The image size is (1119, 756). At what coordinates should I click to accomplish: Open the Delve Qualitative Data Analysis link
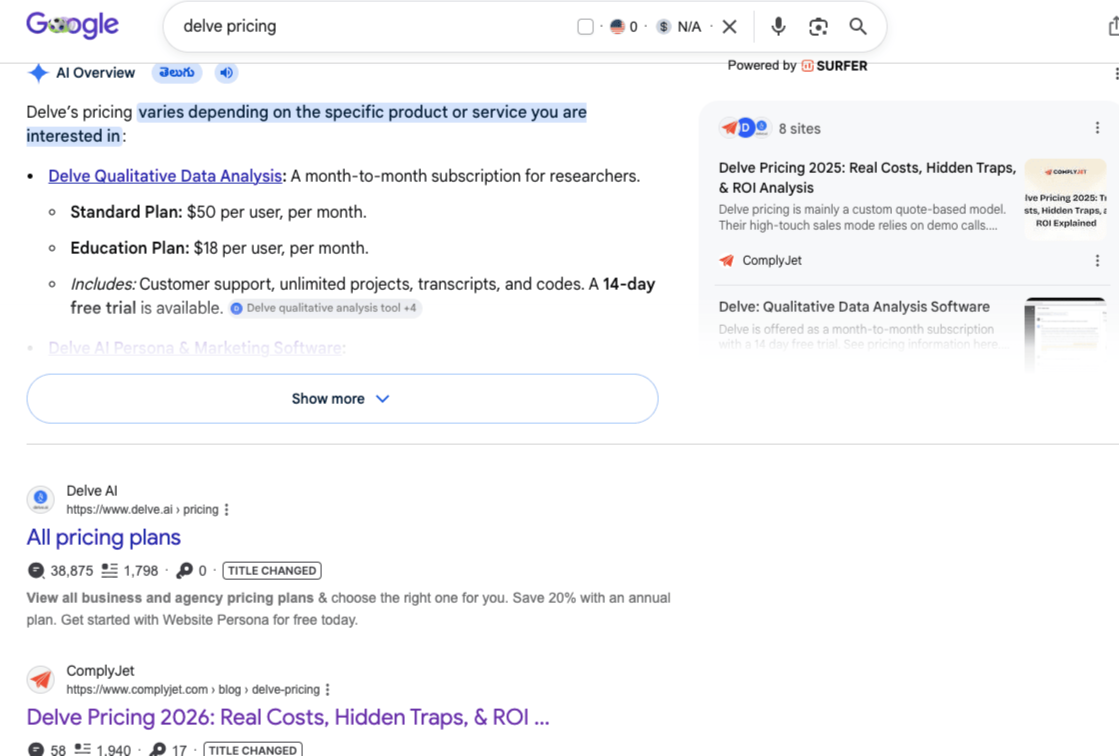coord(165,176)
